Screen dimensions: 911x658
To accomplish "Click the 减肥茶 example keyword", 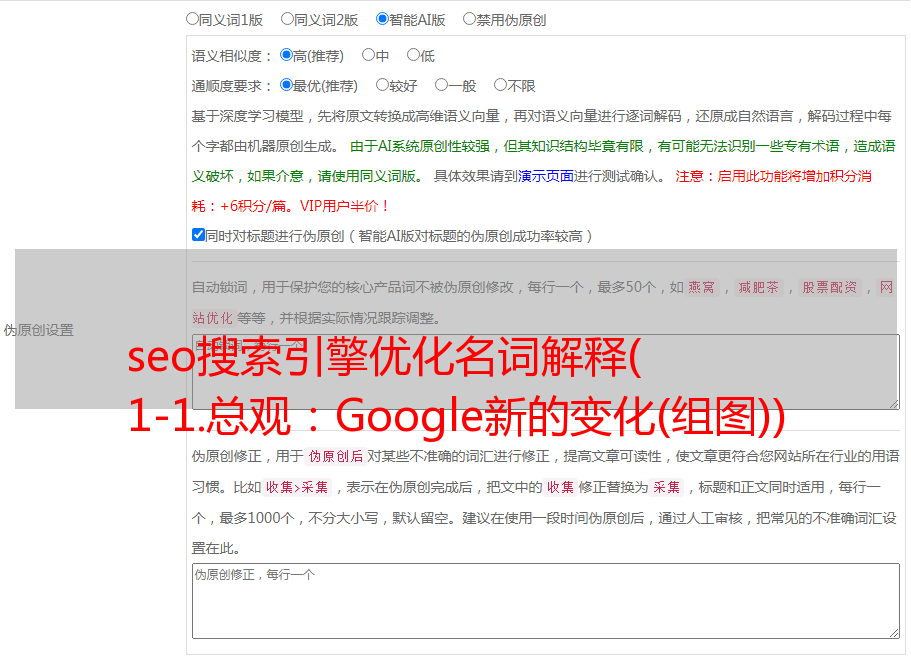I will [758, 287].
